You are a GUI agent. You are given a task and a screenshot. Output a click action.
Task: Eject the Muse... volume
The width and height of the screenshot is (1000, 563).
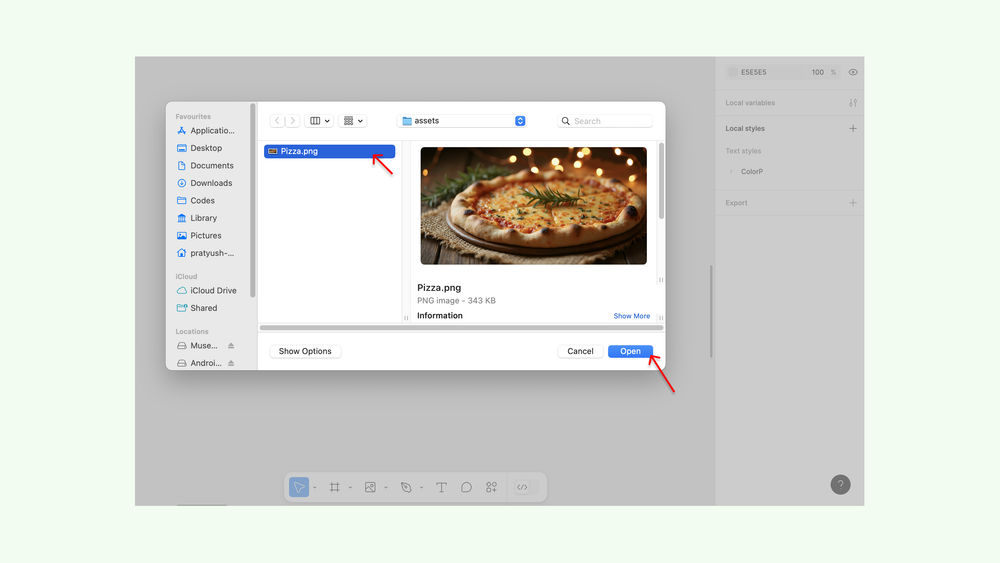point(231,346)
